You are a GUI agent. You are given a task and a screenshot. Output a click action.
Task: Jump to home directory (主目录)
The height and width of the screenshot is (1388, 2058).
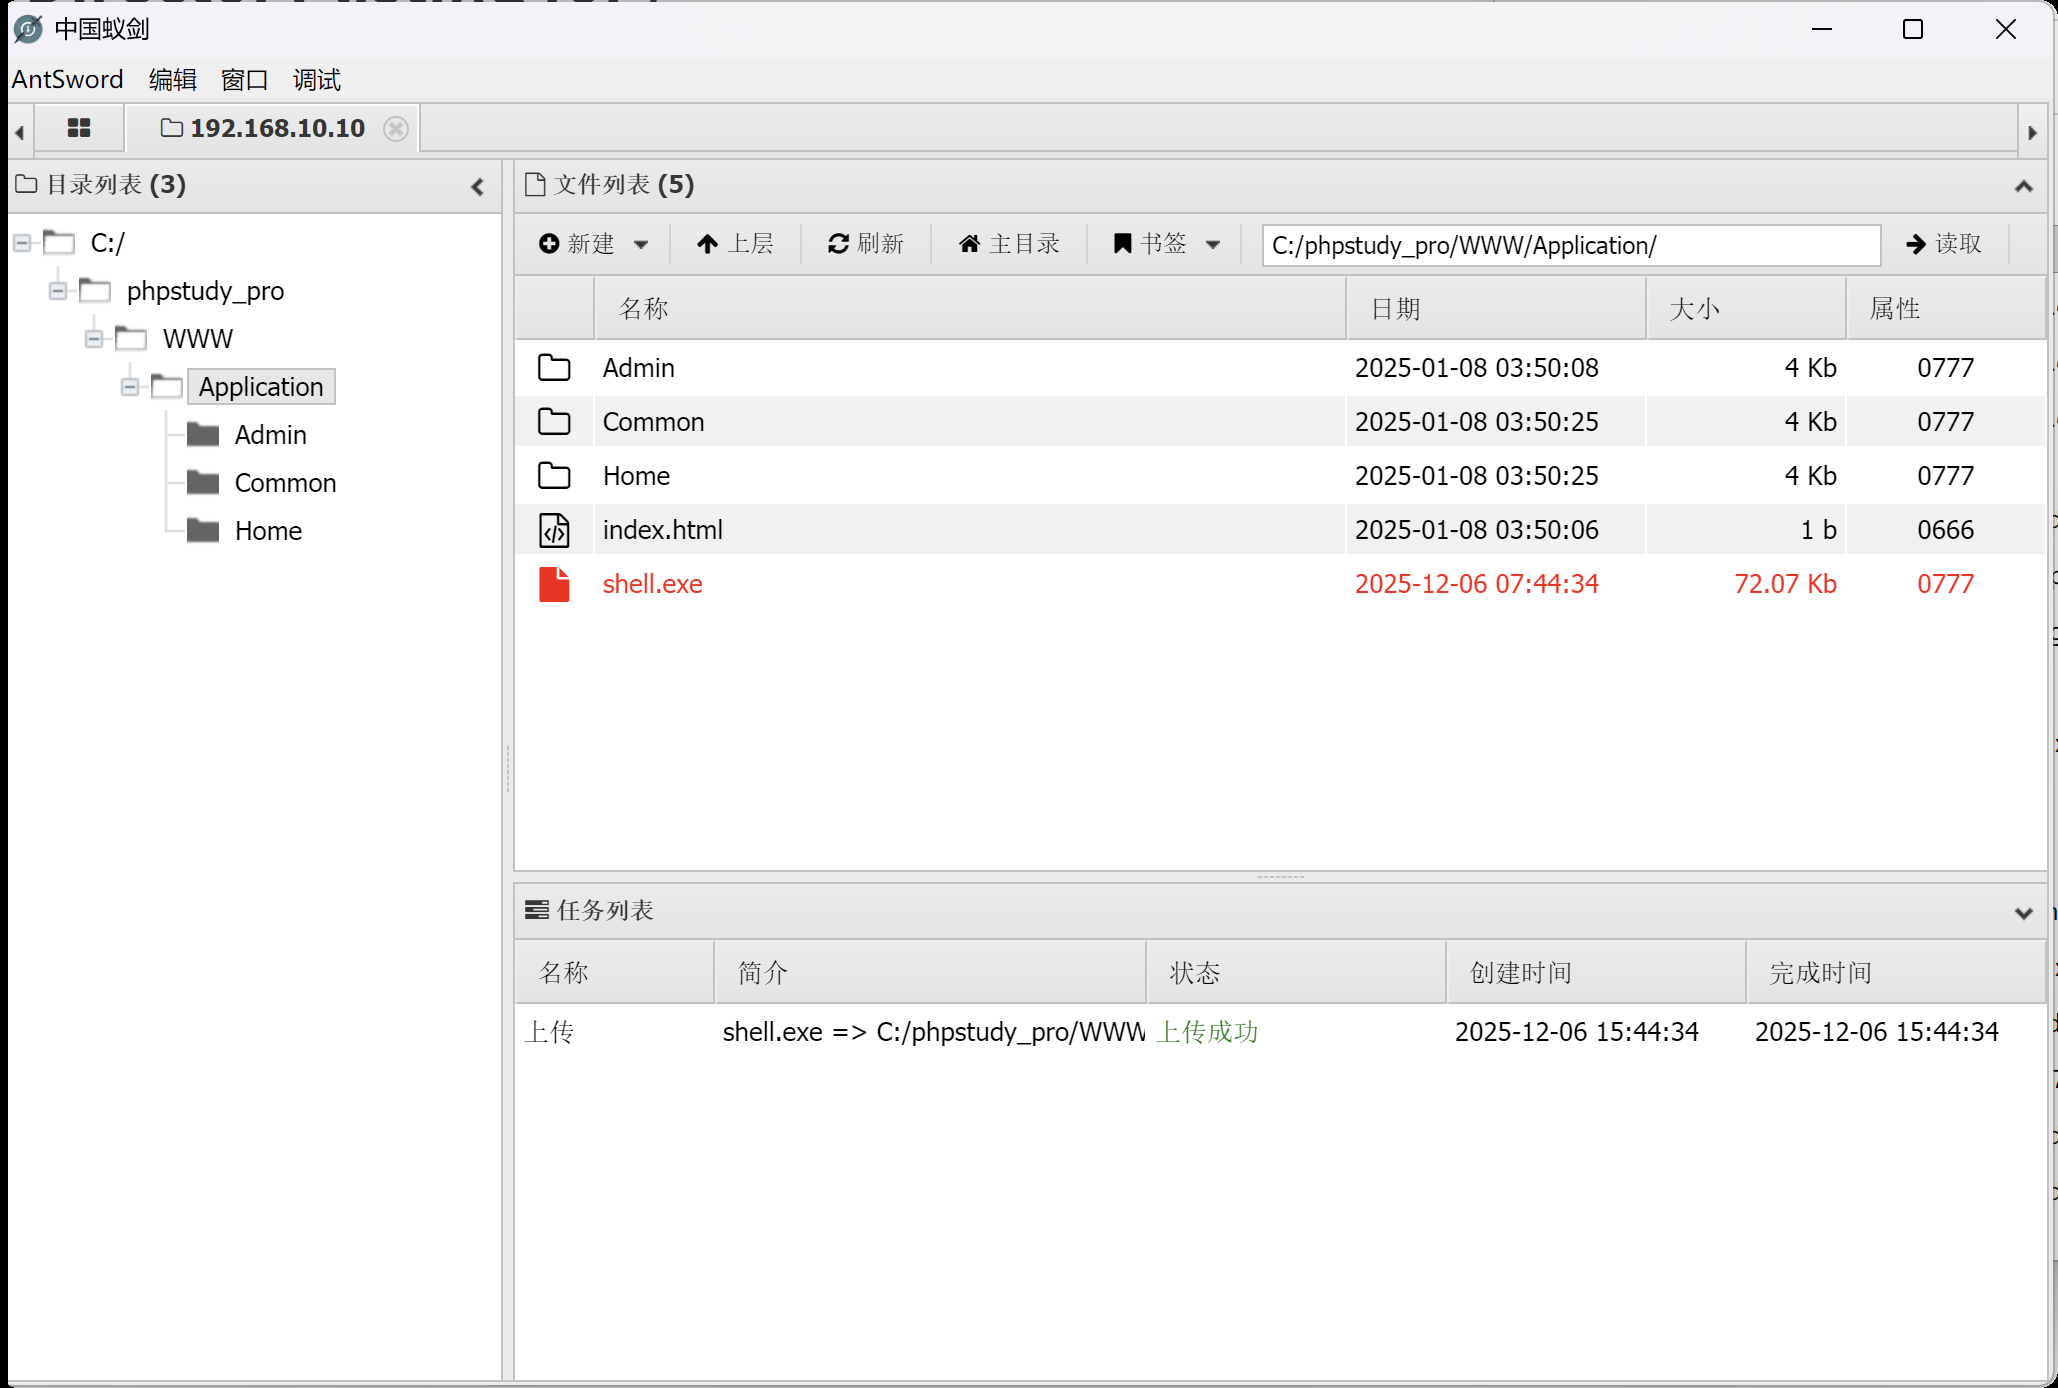pyautogui.click(x=1009, y=244)
